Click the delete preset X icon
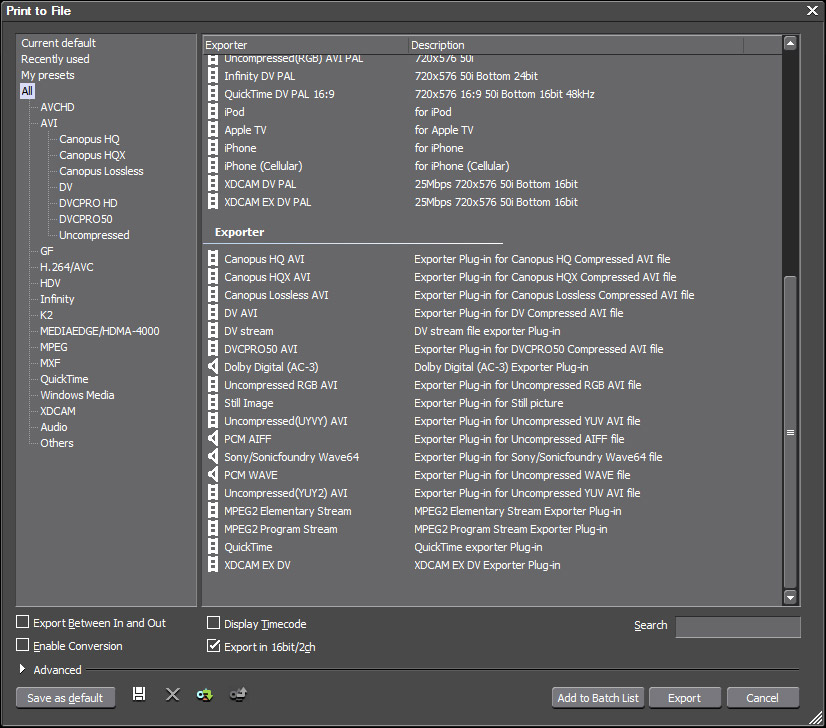Viewport: 826px width, 728px height. click(172, 694)
